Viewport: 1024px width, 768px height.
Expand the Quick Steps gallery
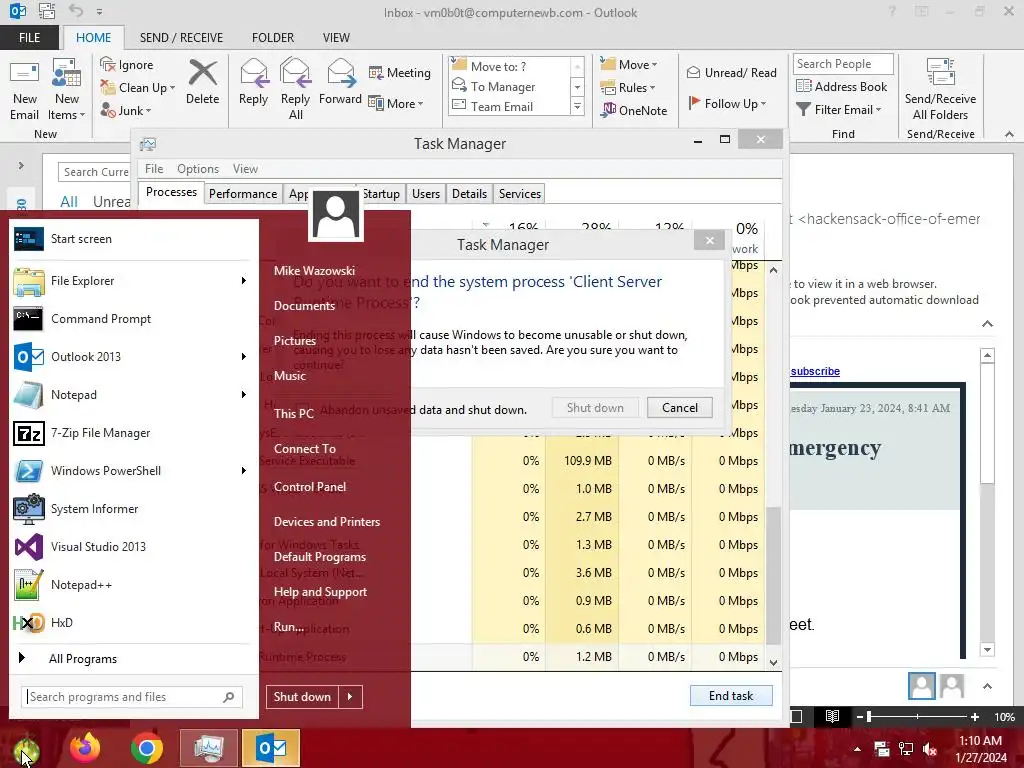click(577, 106)
